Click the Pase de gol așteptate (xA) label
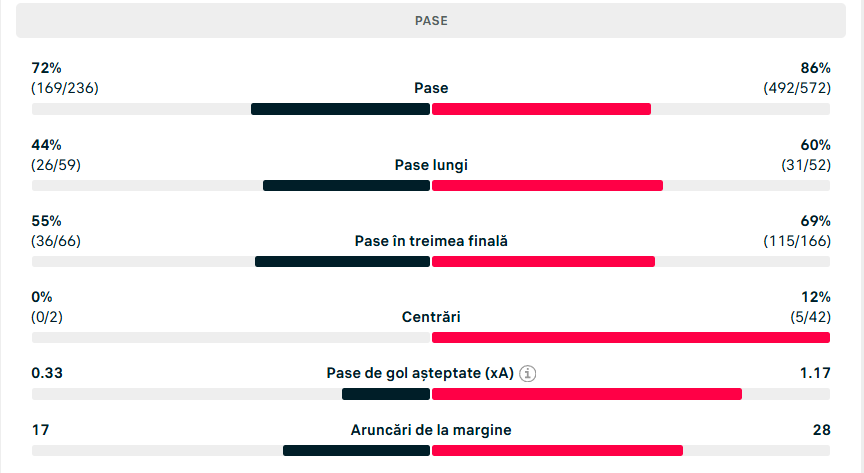The height and width of the screenshot is (473, 864). tap(420, 374)
